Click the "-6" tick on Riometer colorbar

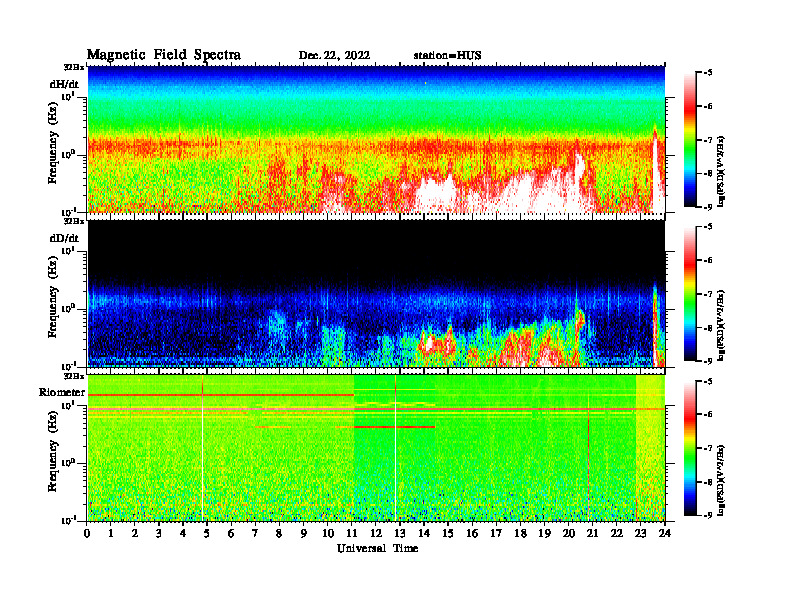click(707, 415)
